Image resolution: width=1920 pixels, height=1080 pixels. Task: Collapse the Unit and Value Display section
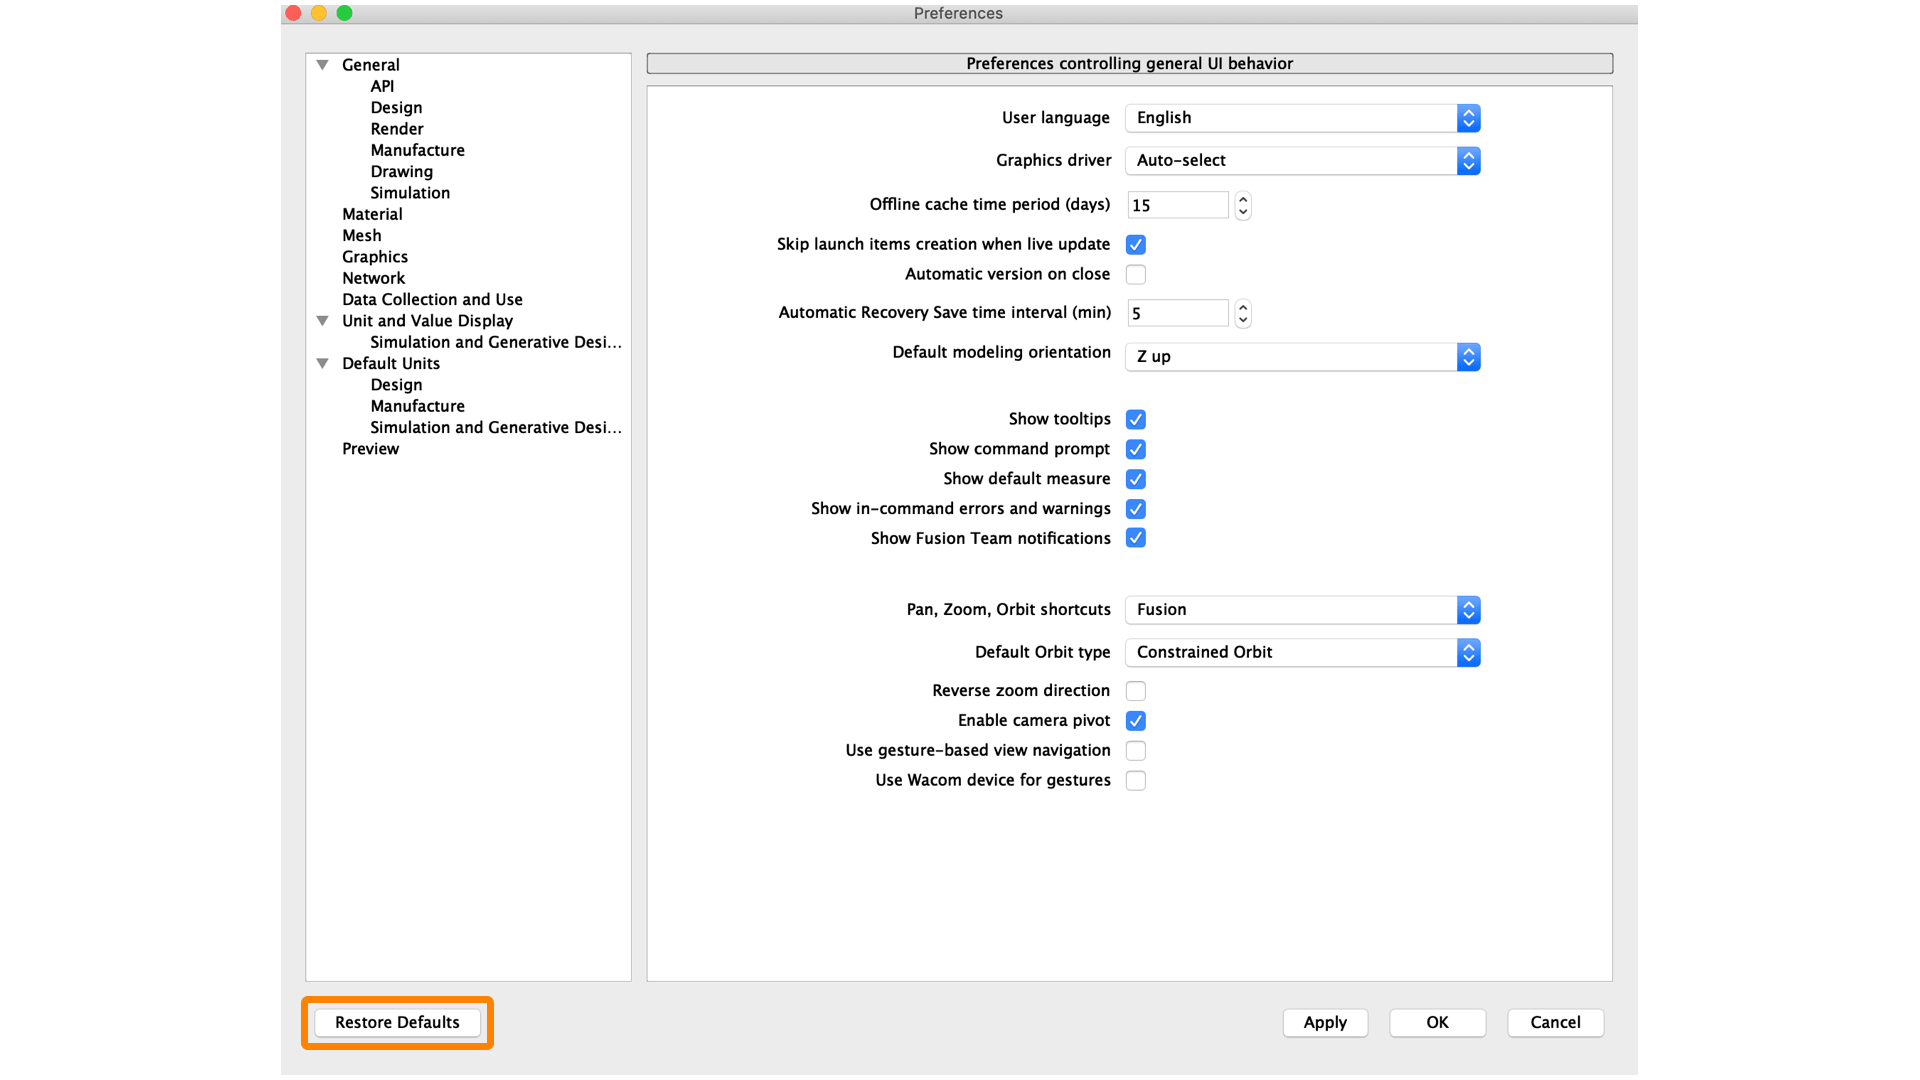(x=322, y=321)
